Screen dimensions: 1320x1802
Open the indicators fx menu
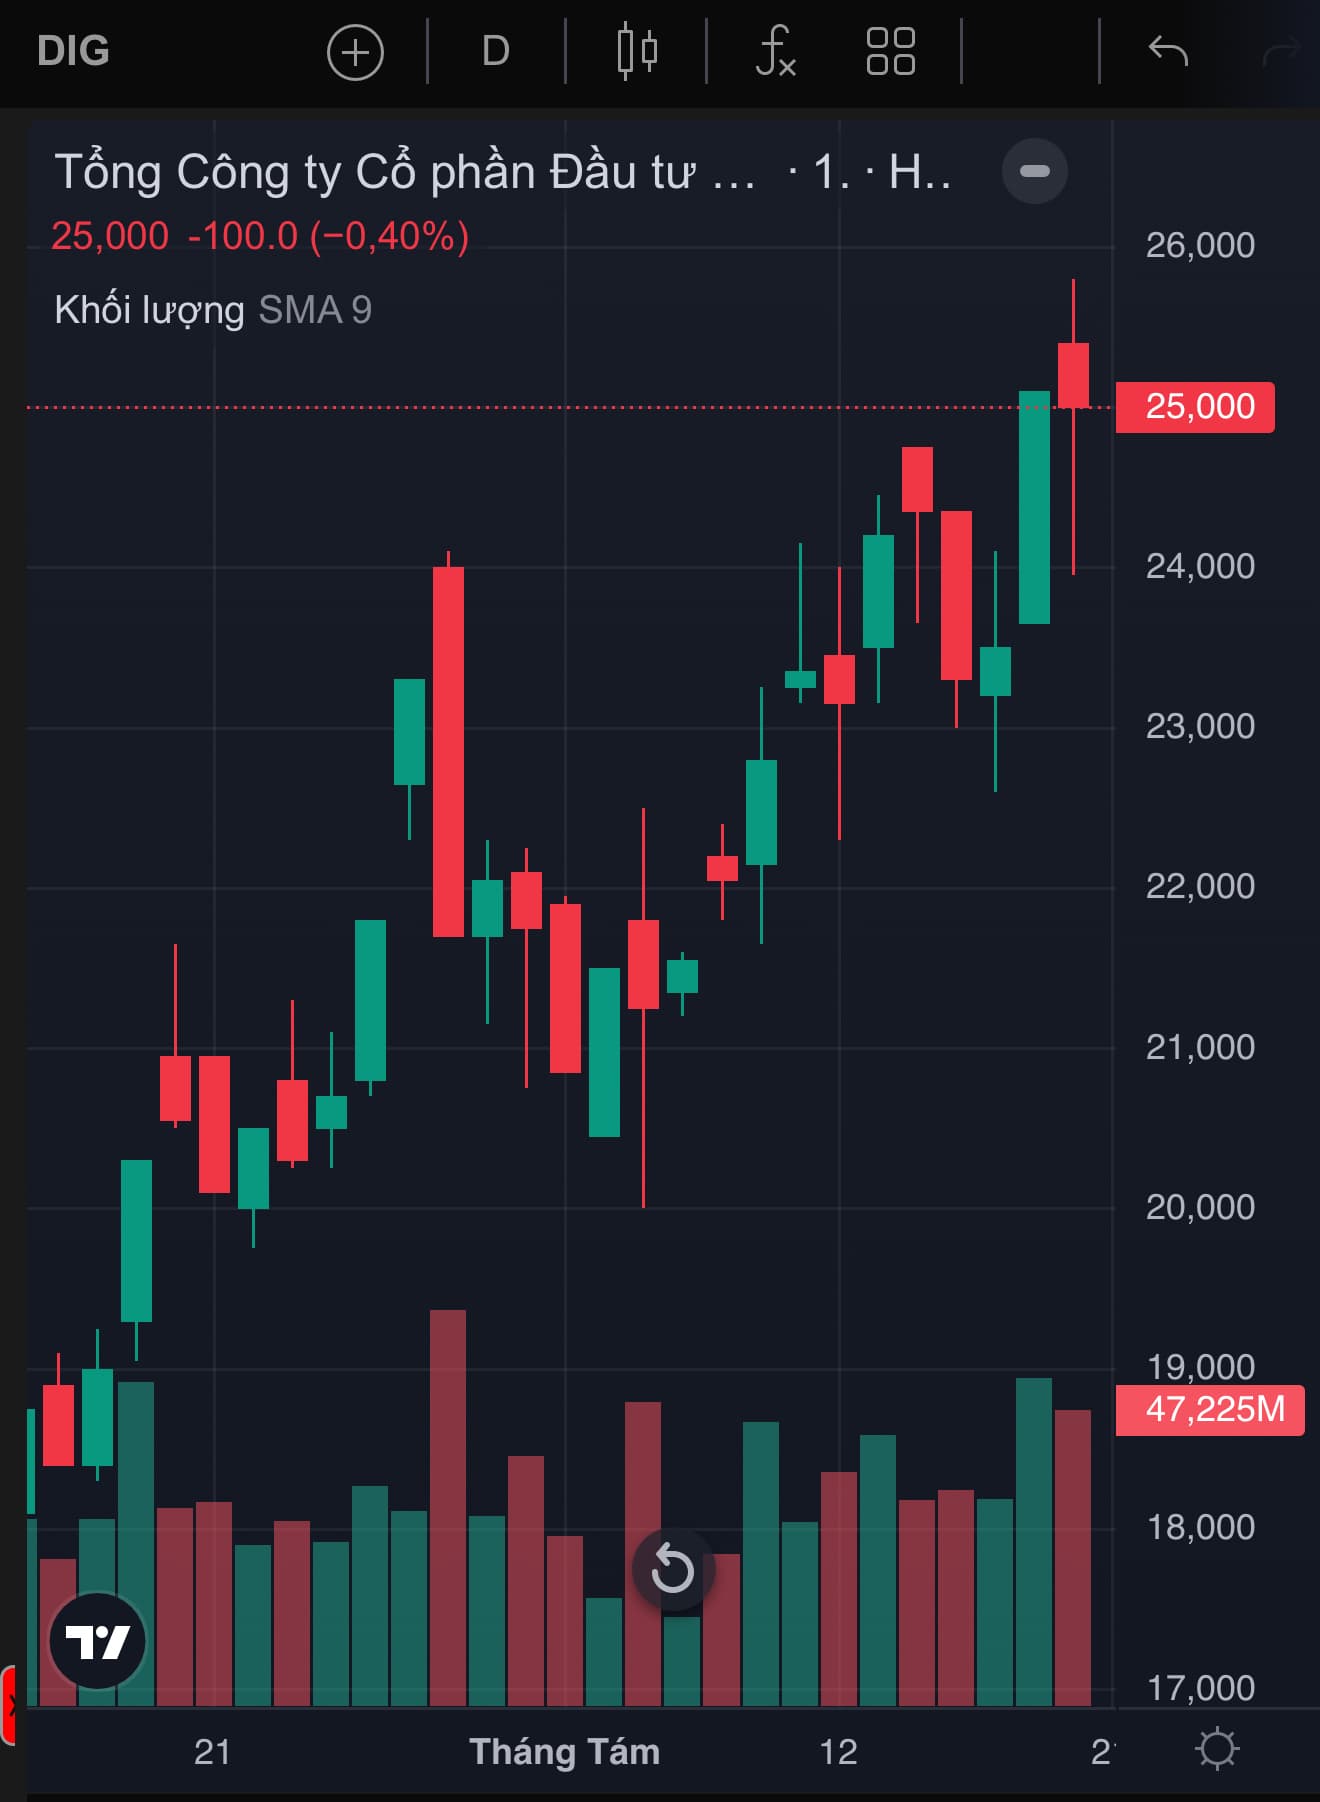775,52
